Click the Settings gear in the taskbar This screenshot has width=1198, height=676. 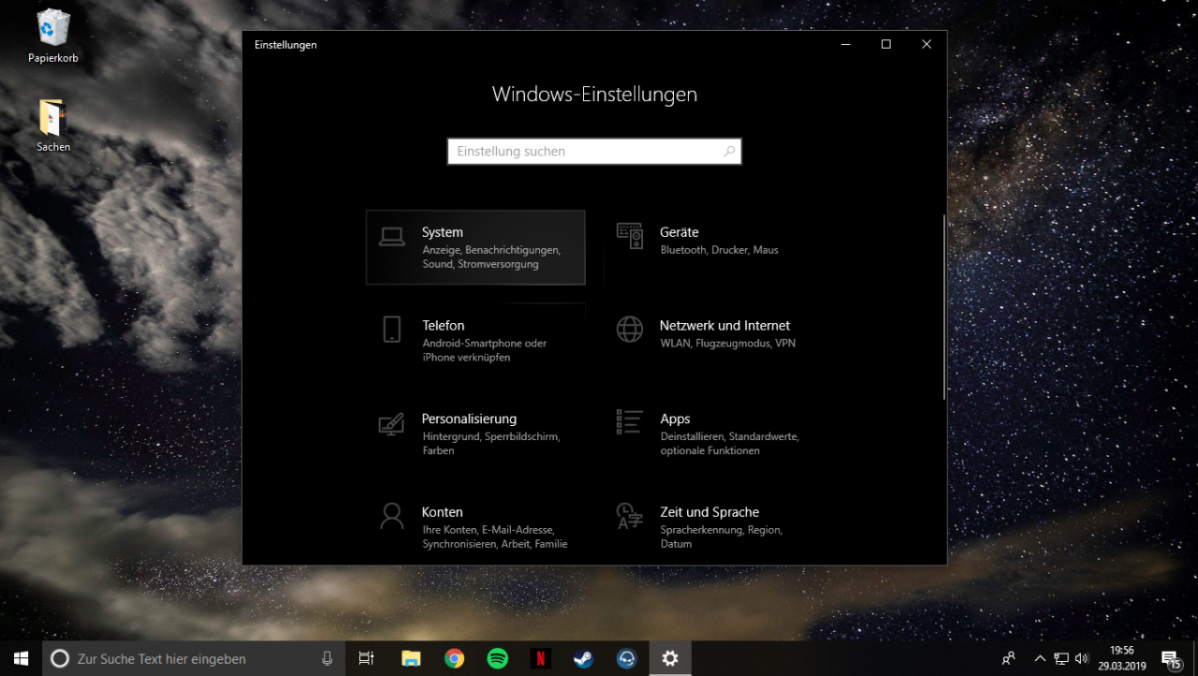(670, 658)
